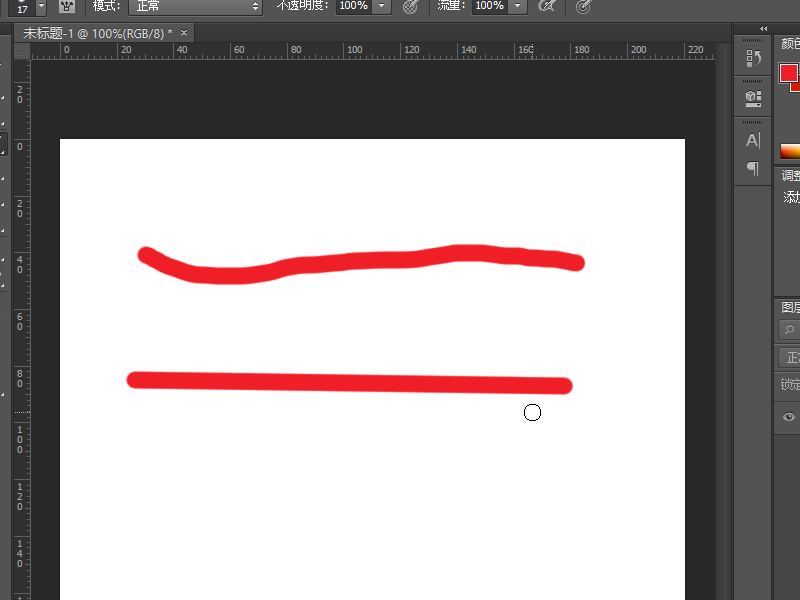Enable pressure for size icon

(x=583, y=7)
